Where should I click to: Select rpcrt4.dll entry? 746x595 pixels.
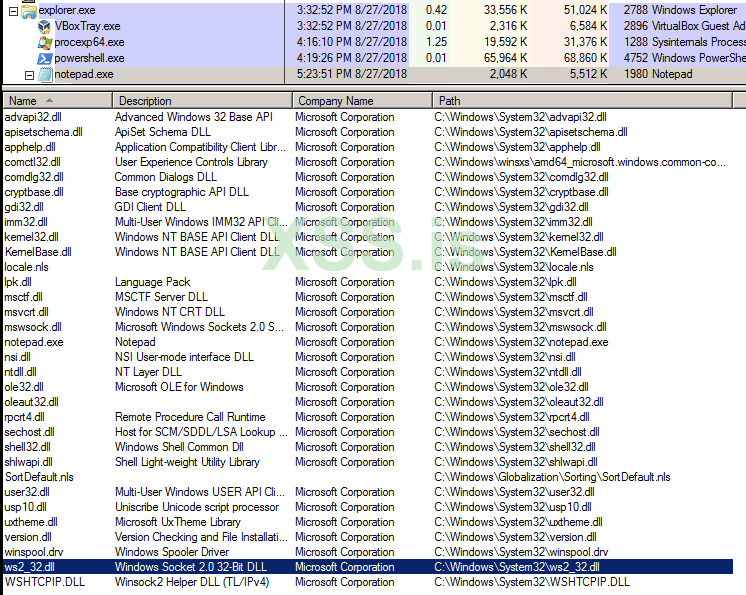pos(368,417)
